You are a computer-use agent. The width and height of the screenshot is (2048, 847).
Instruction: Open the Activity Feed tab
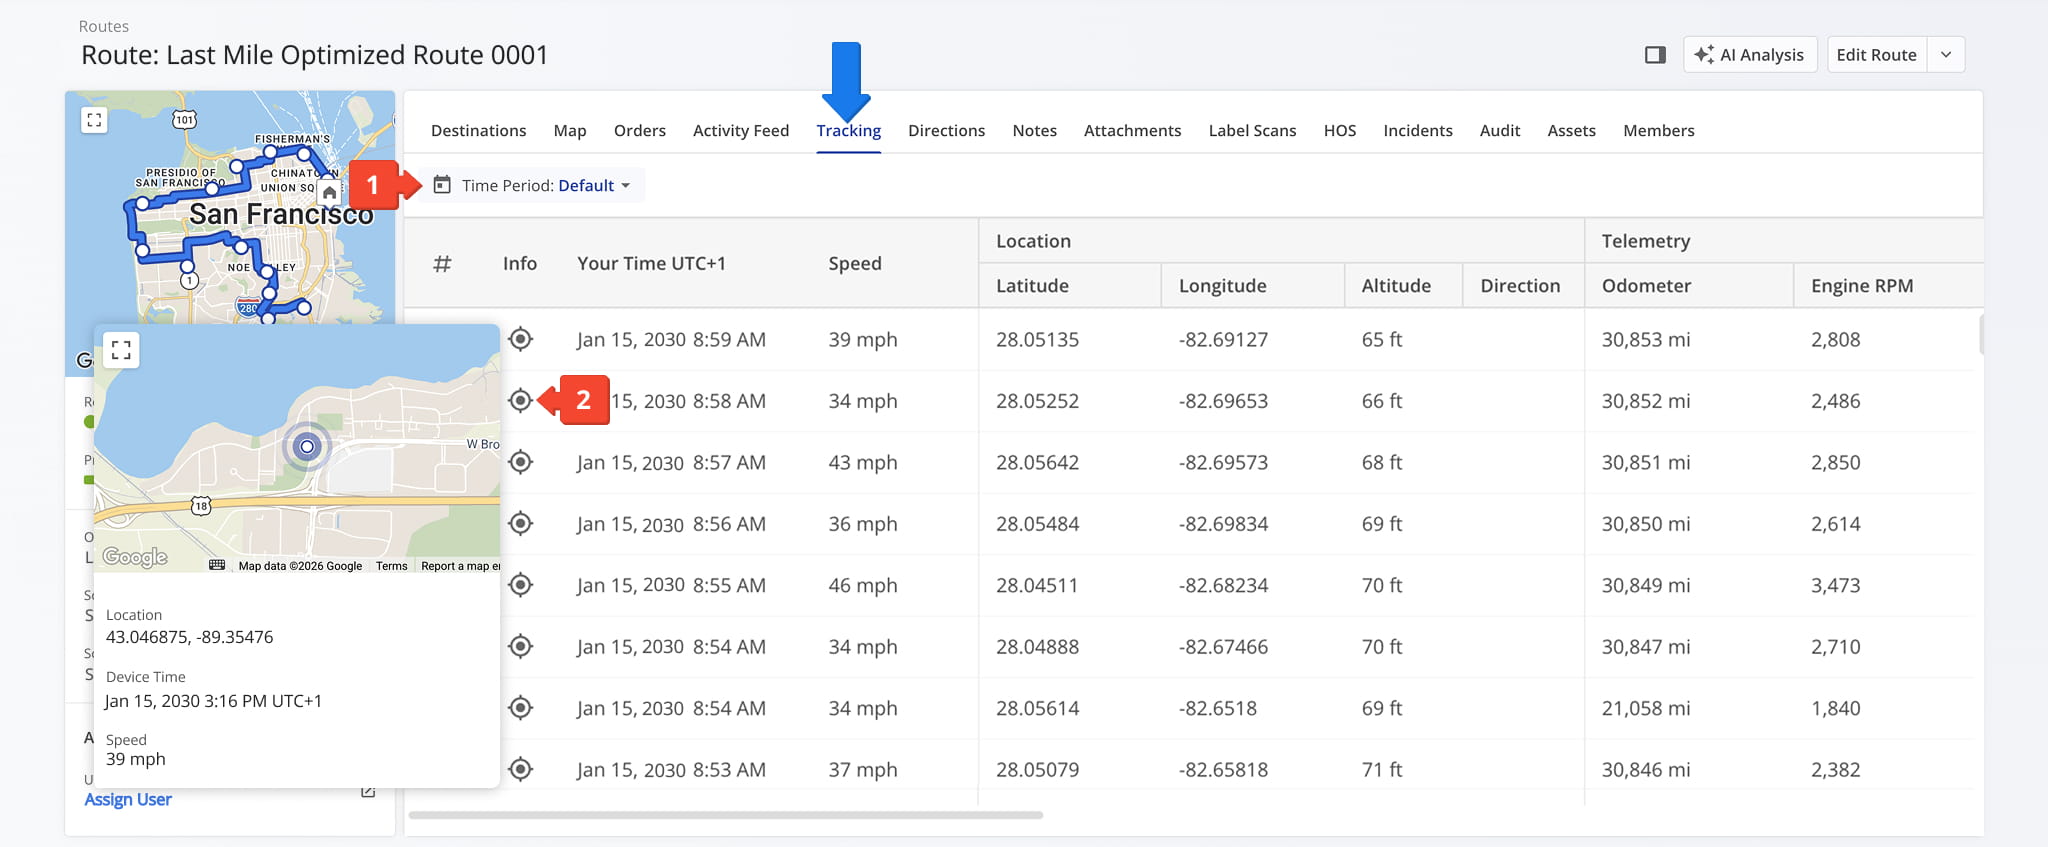741,131
